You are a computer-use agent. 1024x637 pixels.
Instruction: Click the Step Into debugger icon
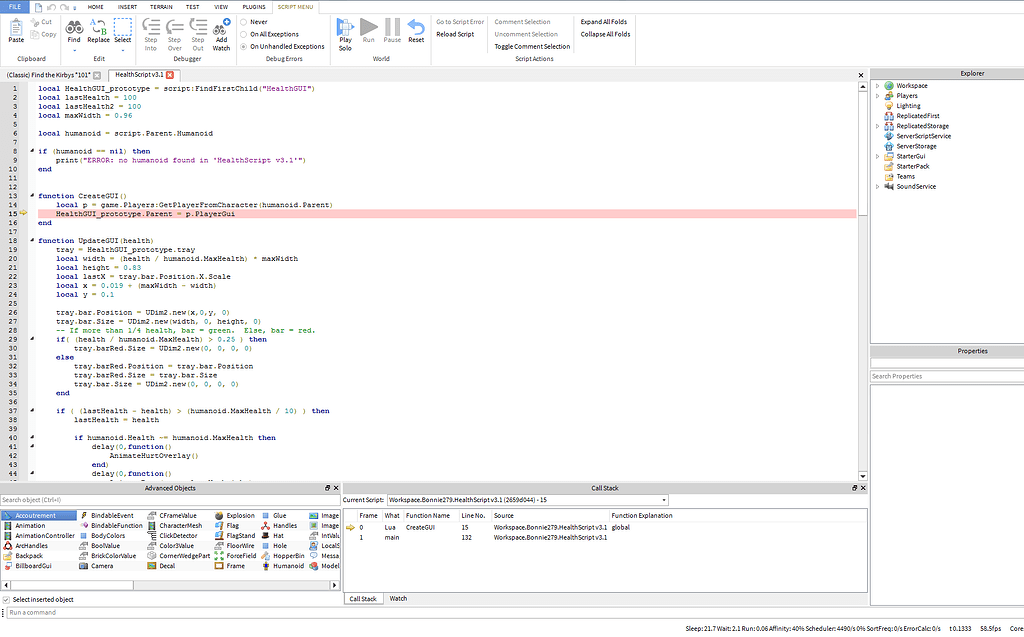pyautogui.click(x=151, y=27)
